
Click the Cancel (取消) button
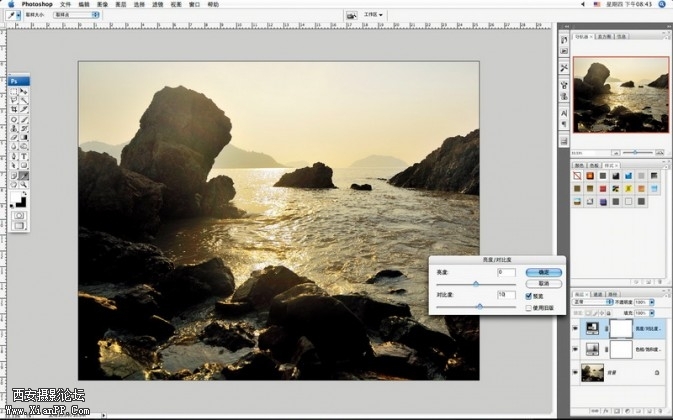click(x=544, y=283)
